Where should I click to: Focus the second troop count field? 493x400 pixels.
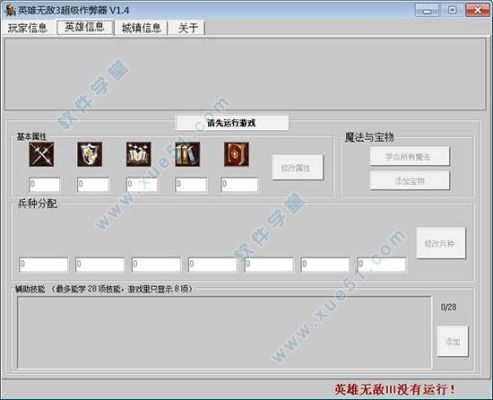[100, 264]
